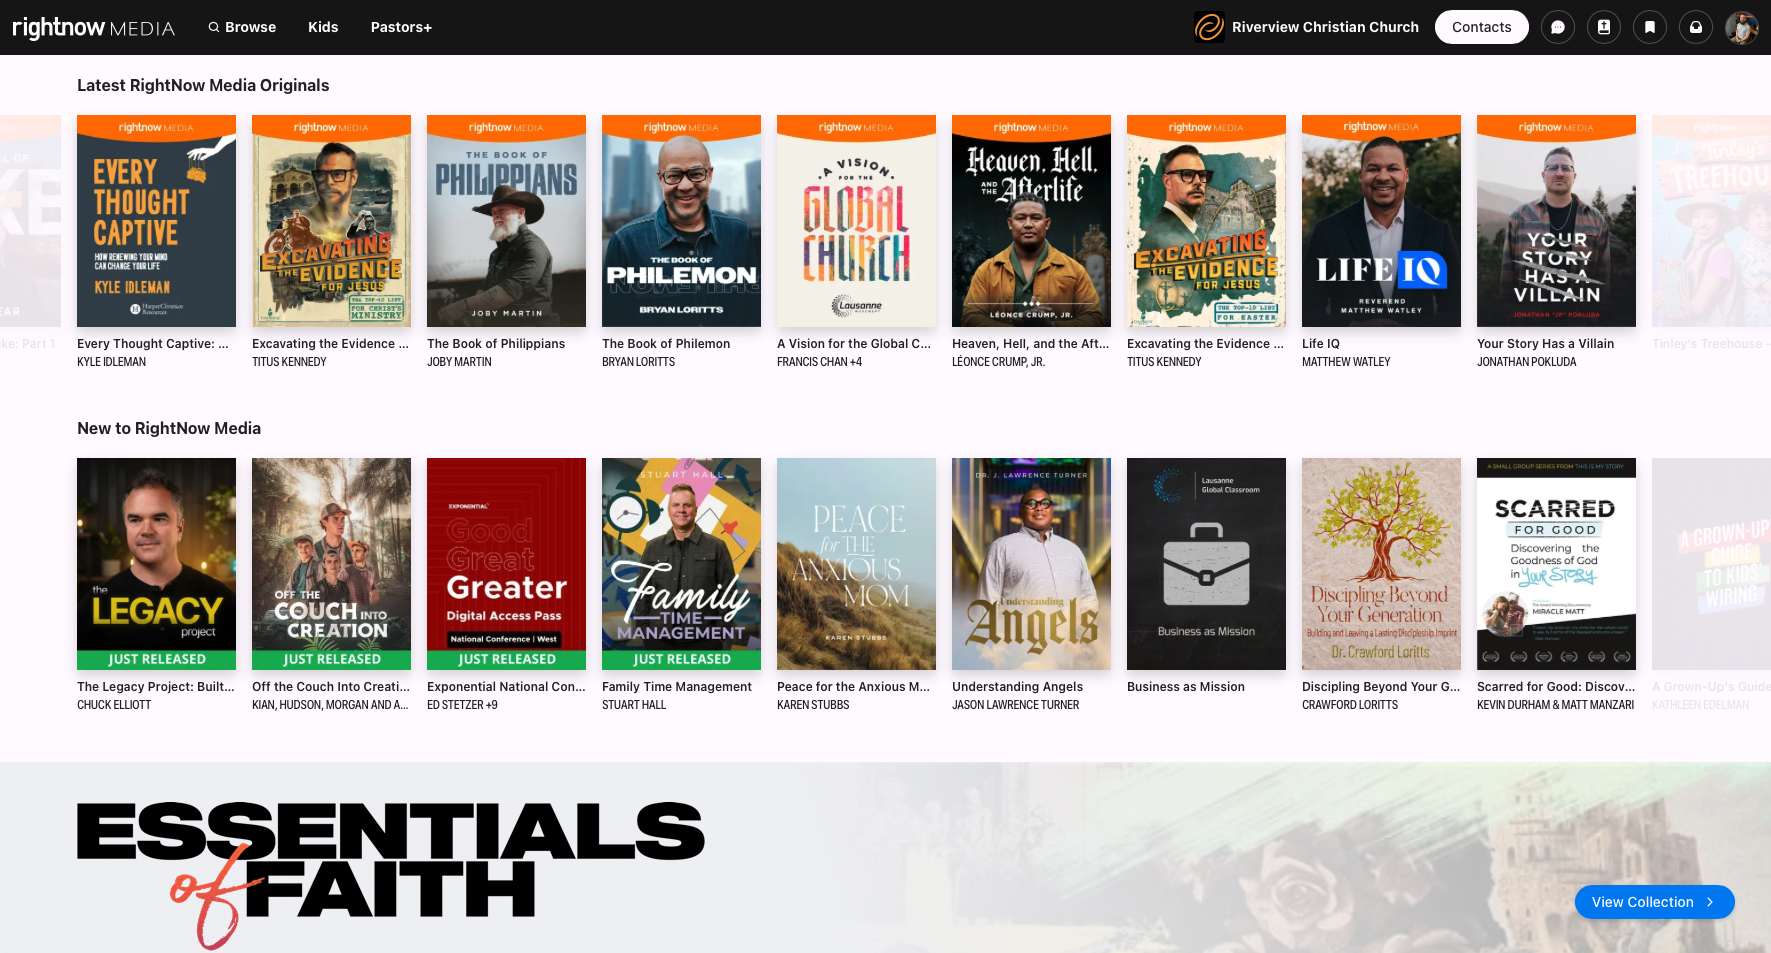The image size is (1771, 953).
Task: Go to RightNow Media home logo
Action: tap(93, 27)
